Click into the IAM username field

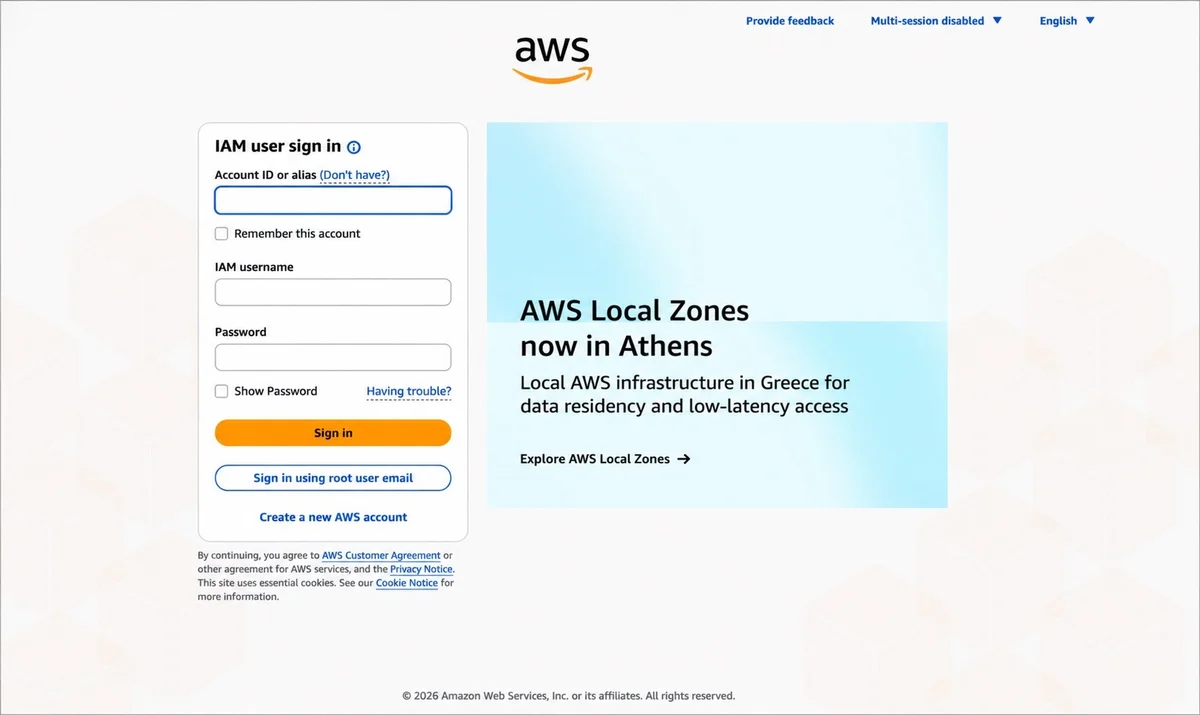pos(333,292)
